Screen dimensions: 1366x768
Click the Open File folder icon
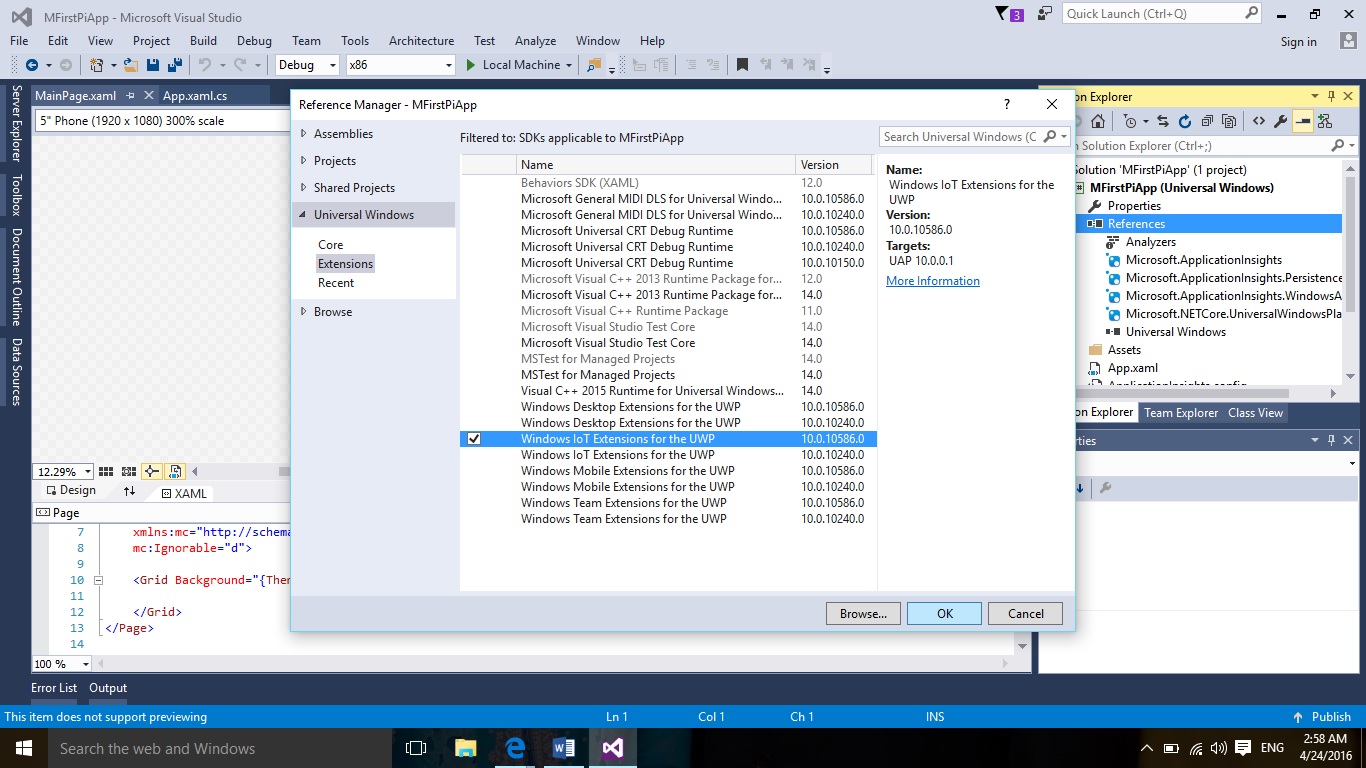(x=130, y=65)
